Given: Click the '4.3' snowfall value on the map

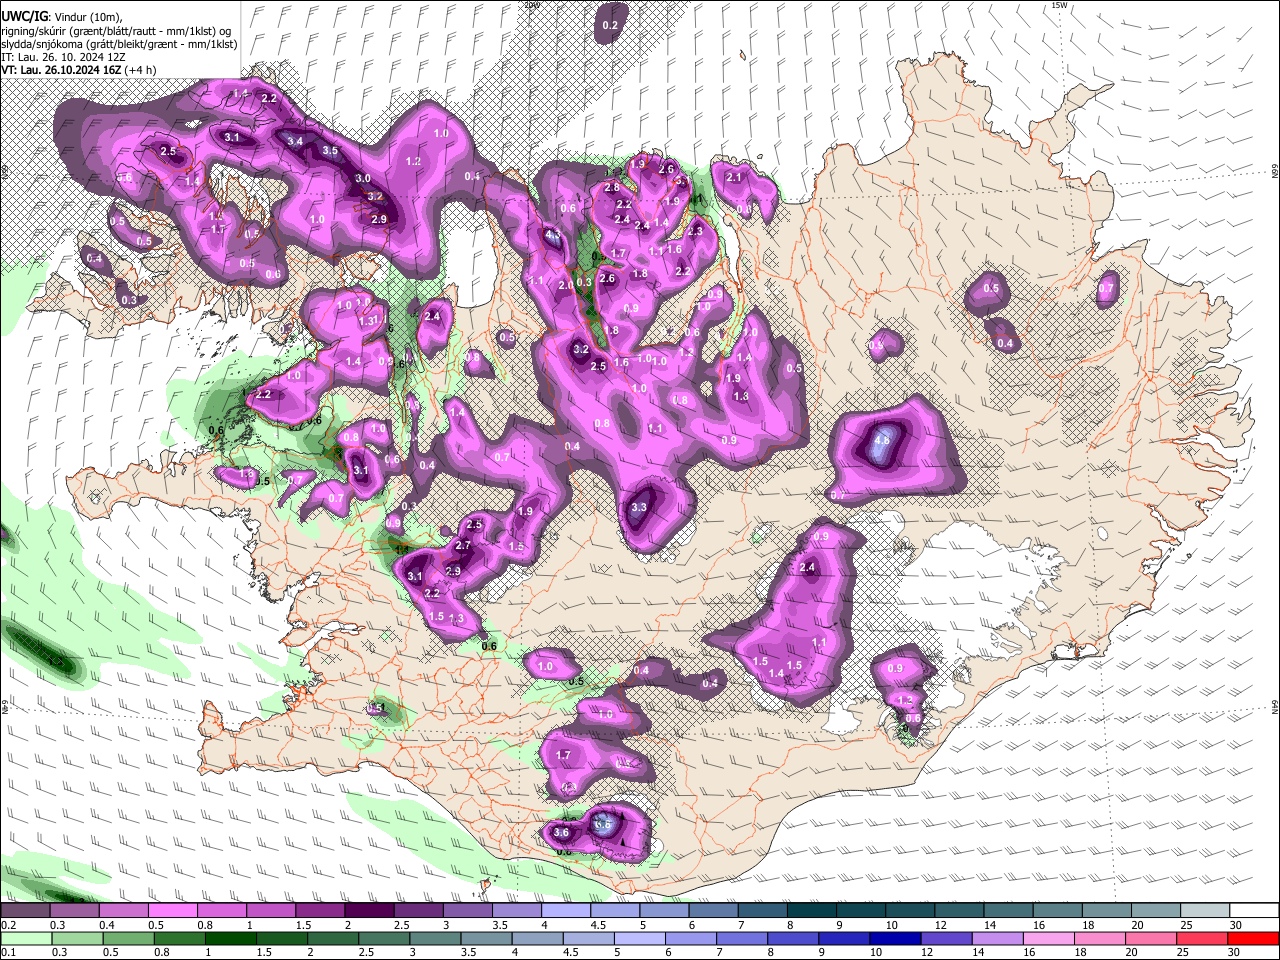Looking at the screenshot, I should click(x=553, y=236).
